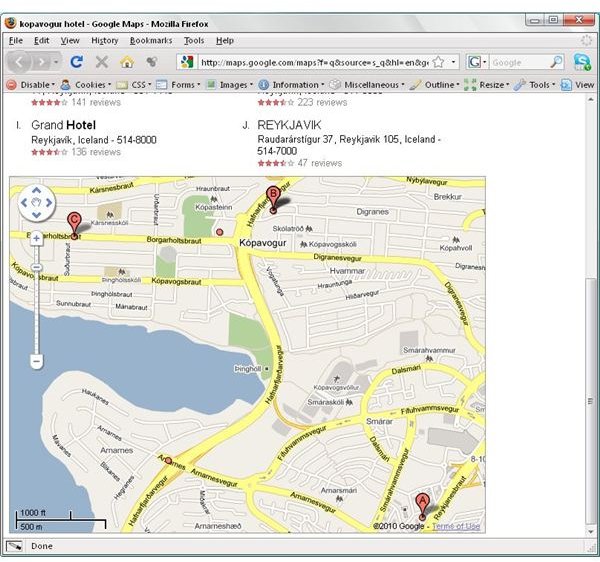
Task: Click the scrollbar up arrow
Action: pos(591,100)
